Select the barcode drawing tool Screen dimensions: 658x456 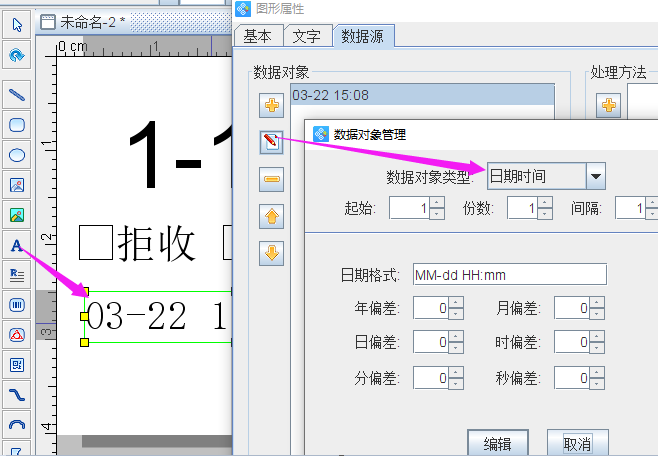(17, 305)
